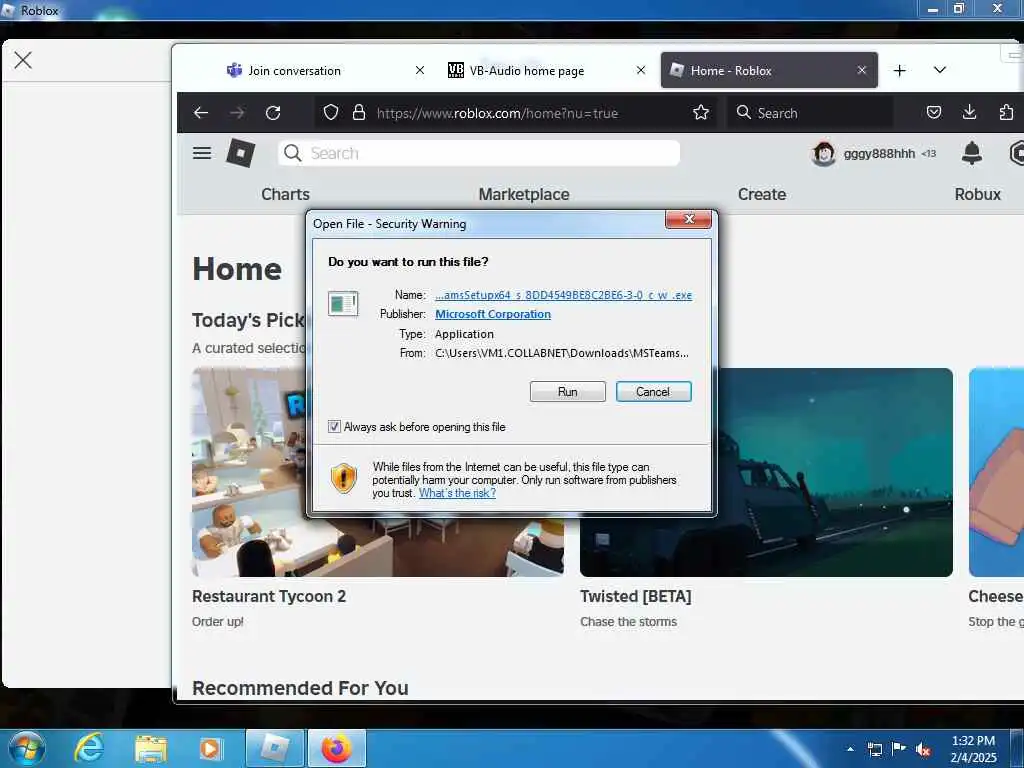This screenshot has height=768, width=1024.
Task: Click the Roblox logo icon
Action: pos(240,153)
